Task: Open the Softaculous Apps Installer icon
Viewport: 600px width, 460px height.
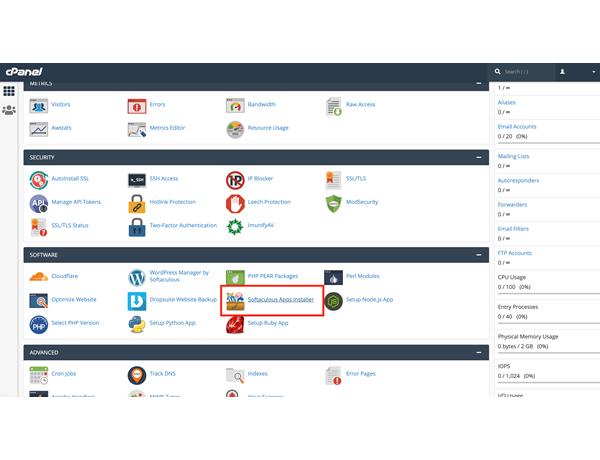Action: coord(235,301)
